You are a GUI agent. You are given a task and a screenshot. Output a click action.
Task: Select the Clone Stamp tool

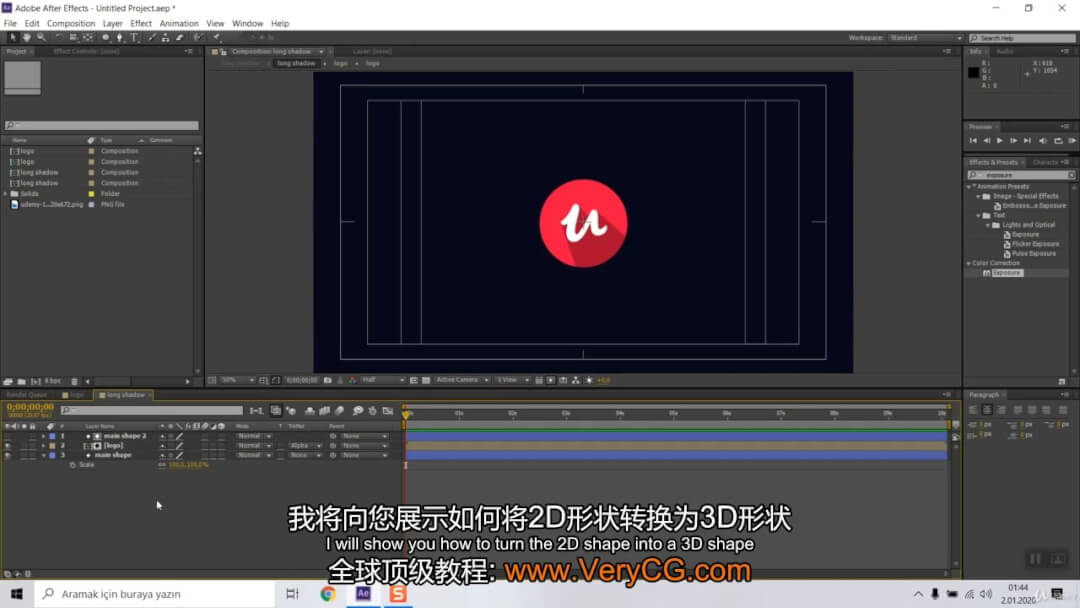point(165,37)
